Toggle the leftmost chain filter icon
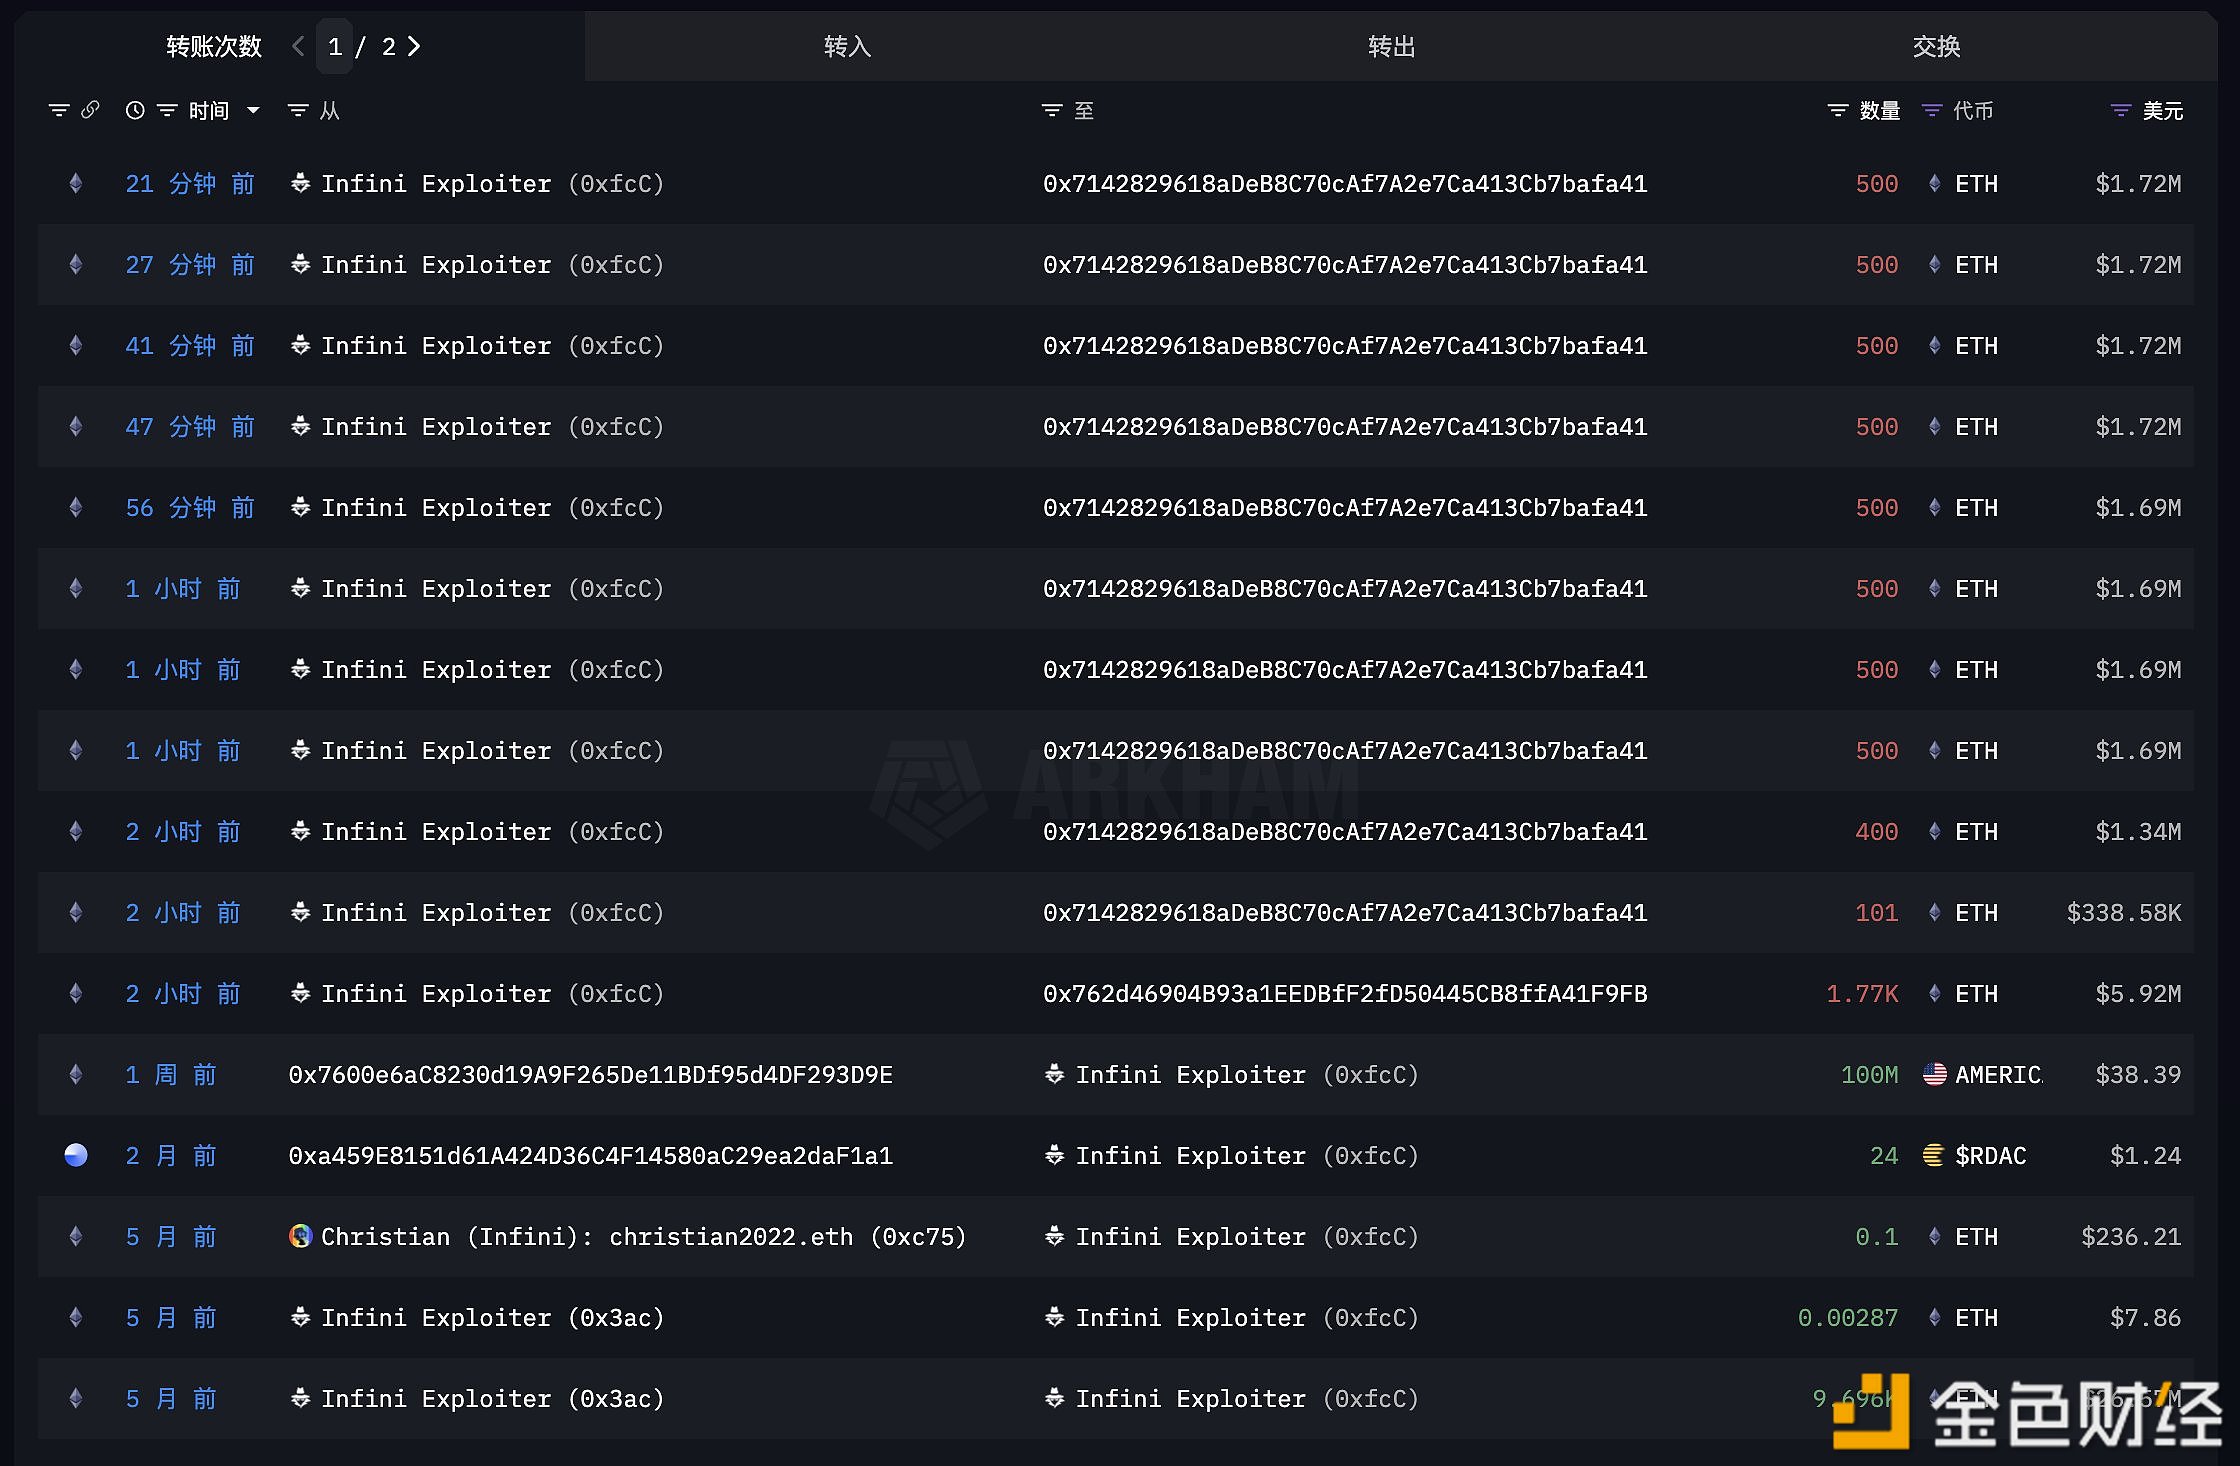 tap(59, 110)
